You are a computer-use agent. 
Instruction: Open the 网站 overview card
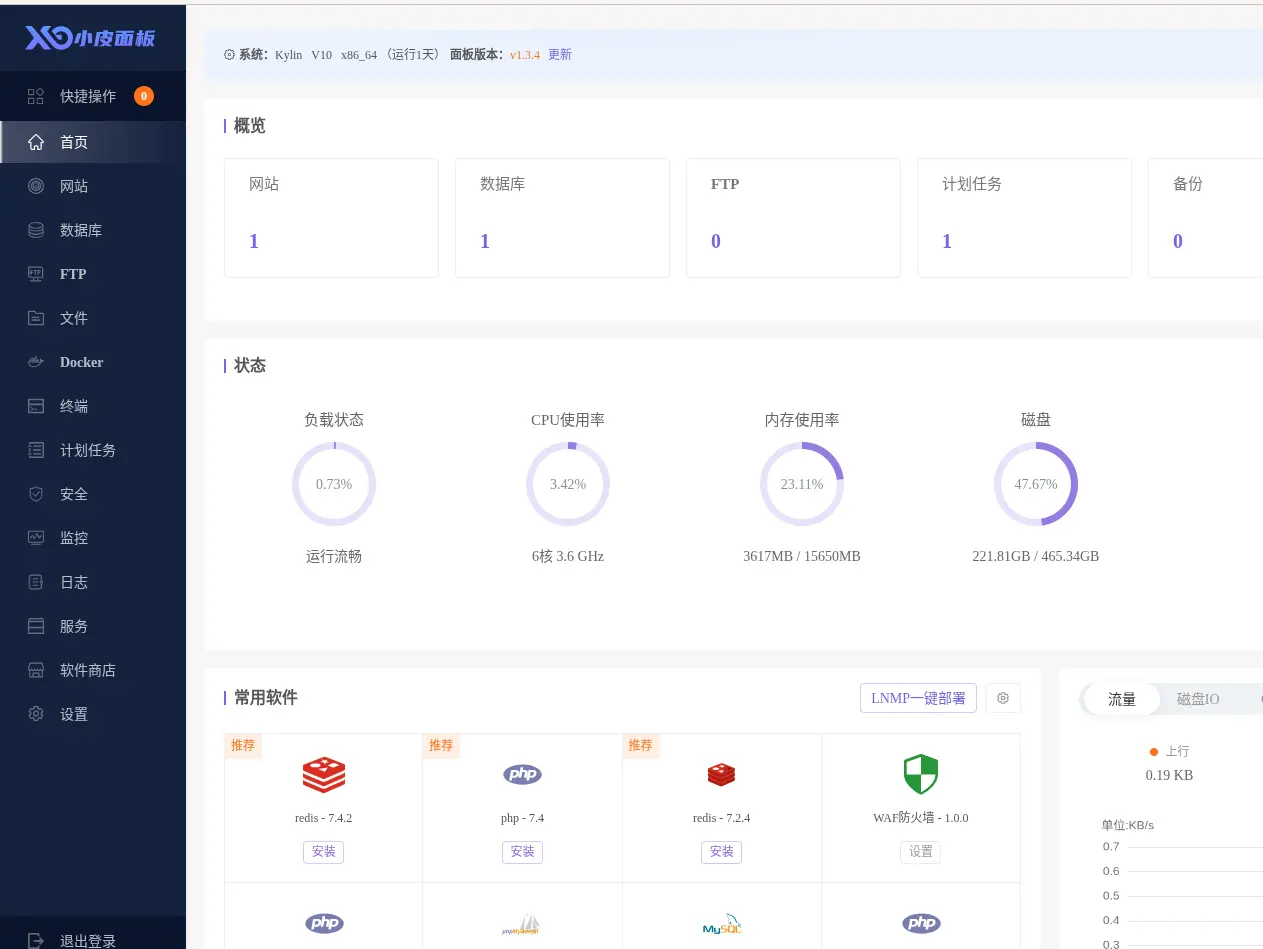pyautogui.click(x=331, y=218)
